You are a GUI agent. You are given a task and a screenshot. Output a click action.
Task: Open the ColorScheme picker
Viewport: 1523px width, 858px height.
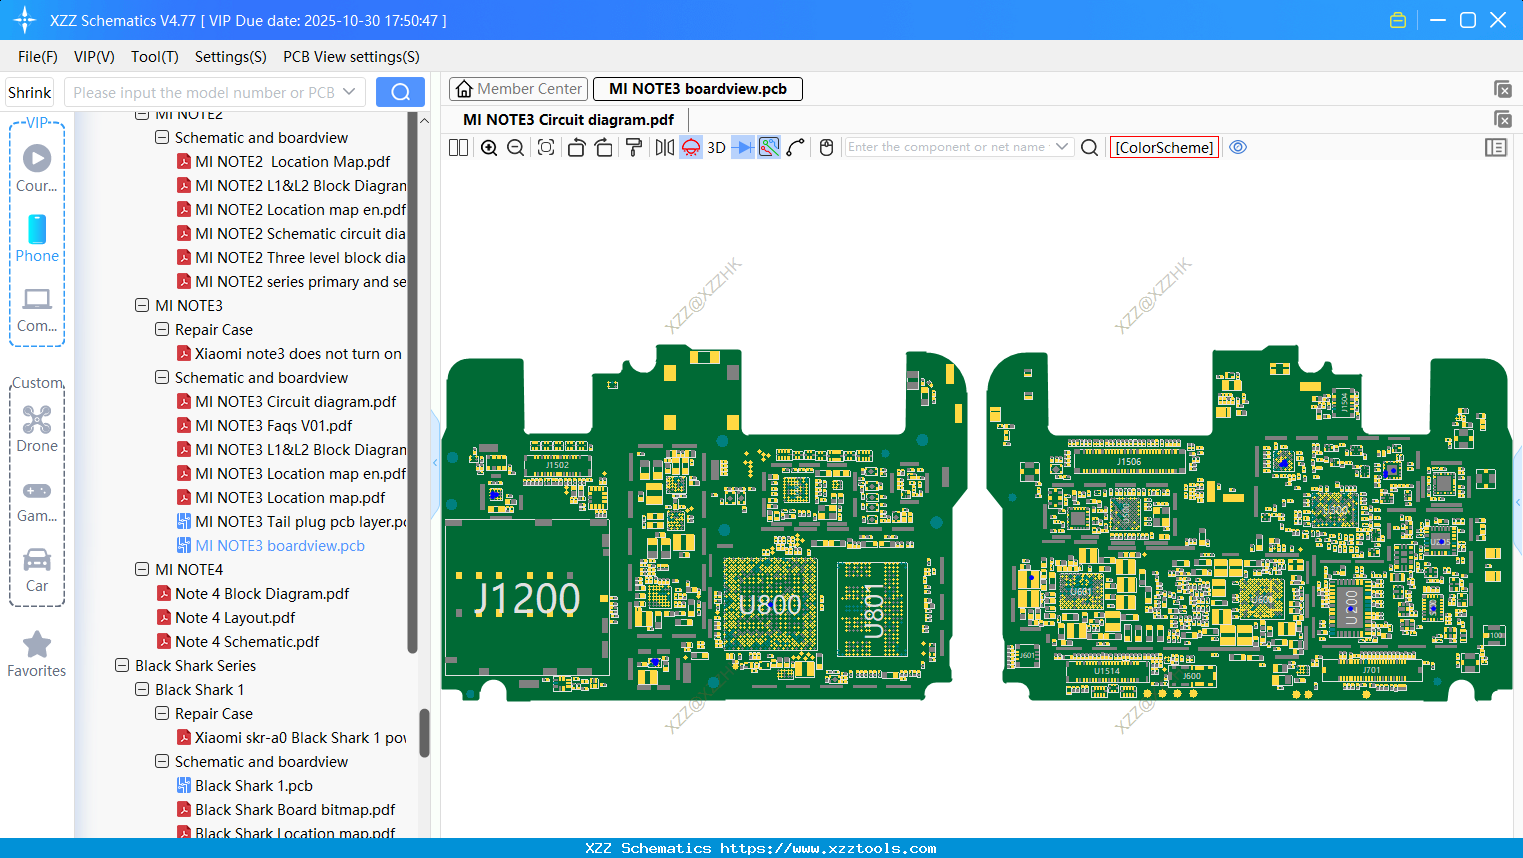click(1164, 147)
